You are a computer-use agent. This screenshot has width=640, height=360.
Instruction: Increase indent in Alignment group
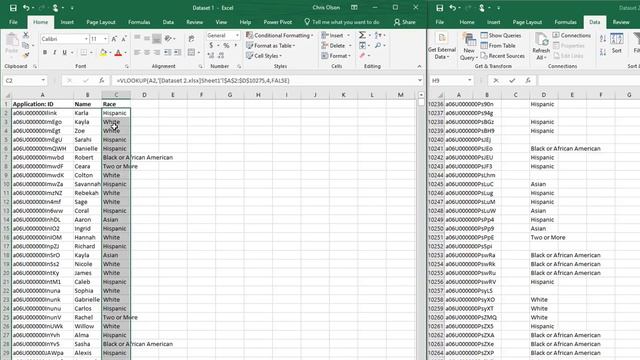click(x=178, y=52)
